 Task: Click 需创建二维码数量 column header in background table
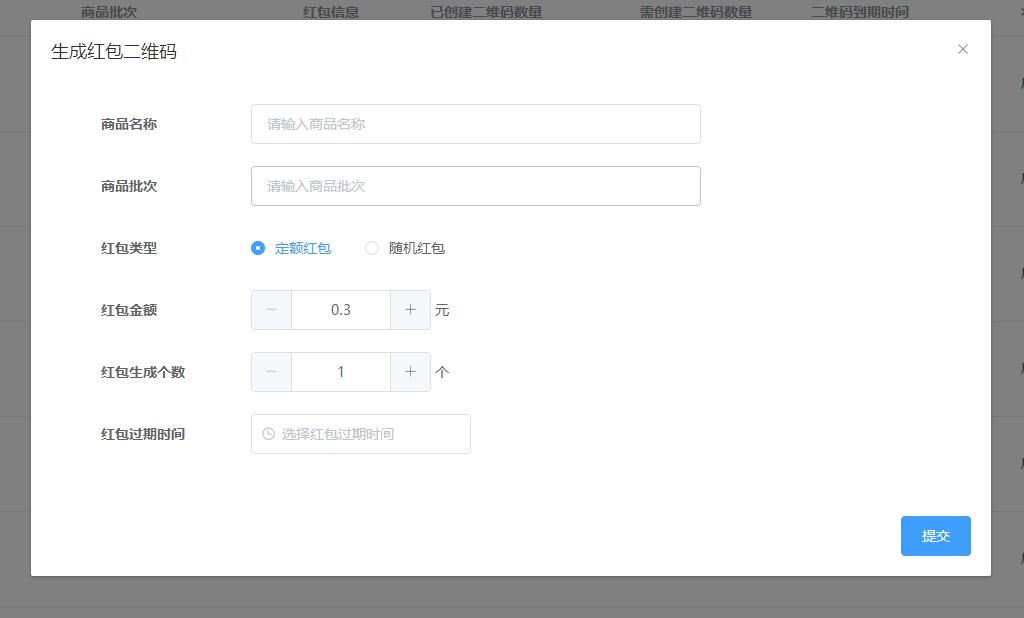[x=696, y=12]
